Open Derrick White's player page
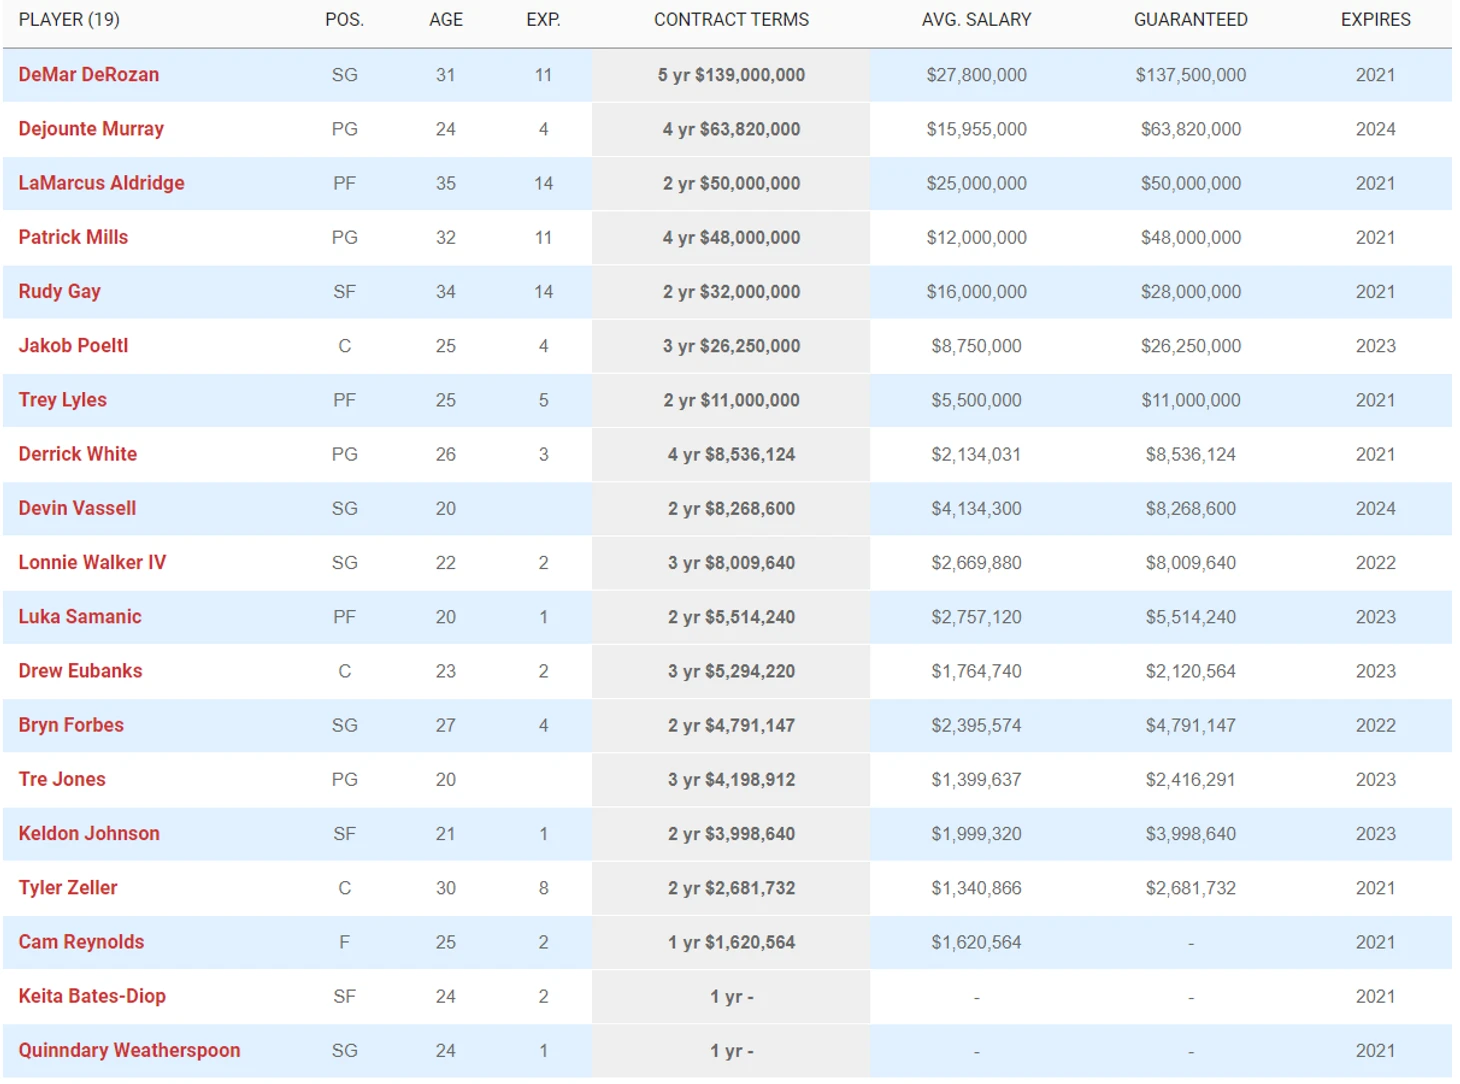The width and height of the screenshot is (1460, 1084). click(77, 454)
